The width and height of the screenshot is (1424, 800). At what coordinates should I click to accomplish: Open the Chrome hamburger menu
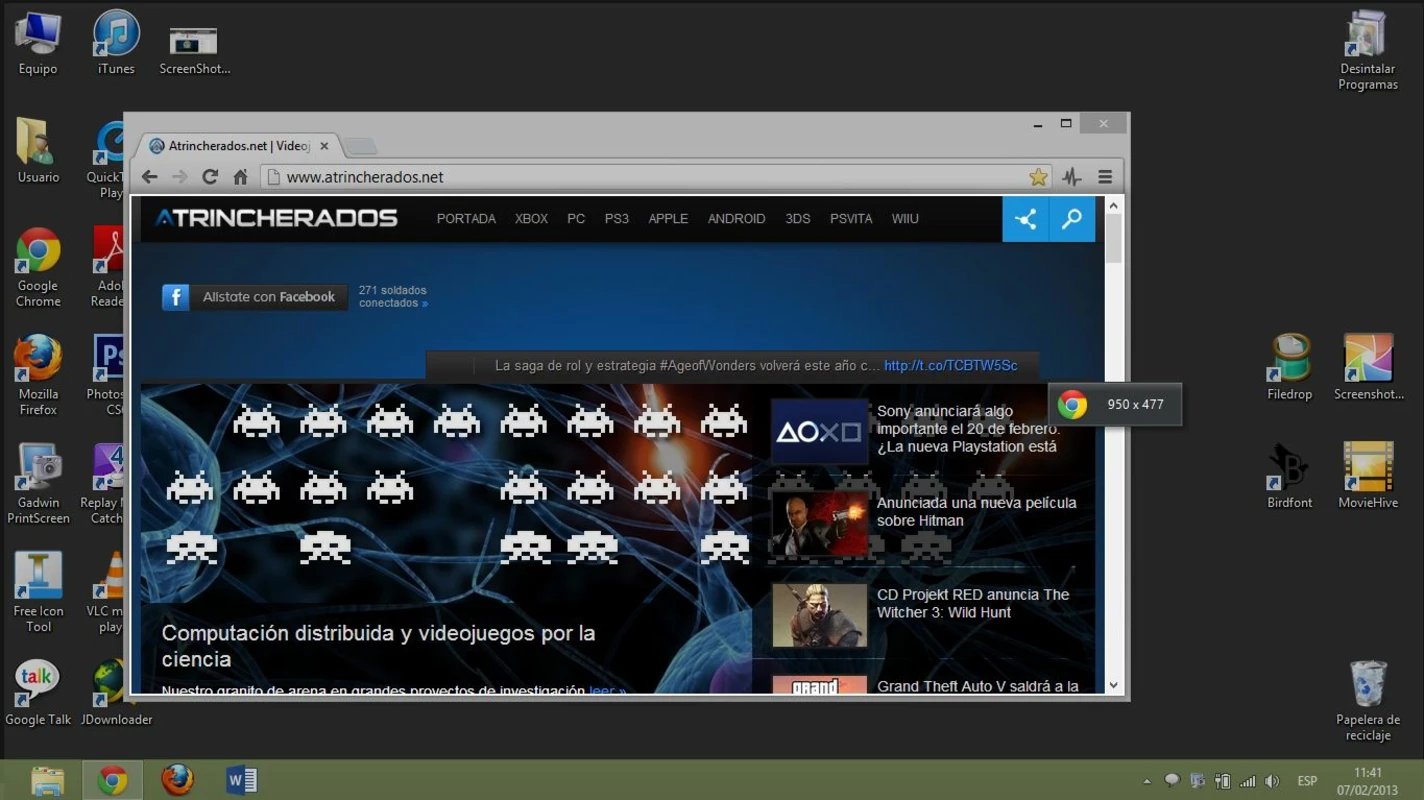(1105, 177)
